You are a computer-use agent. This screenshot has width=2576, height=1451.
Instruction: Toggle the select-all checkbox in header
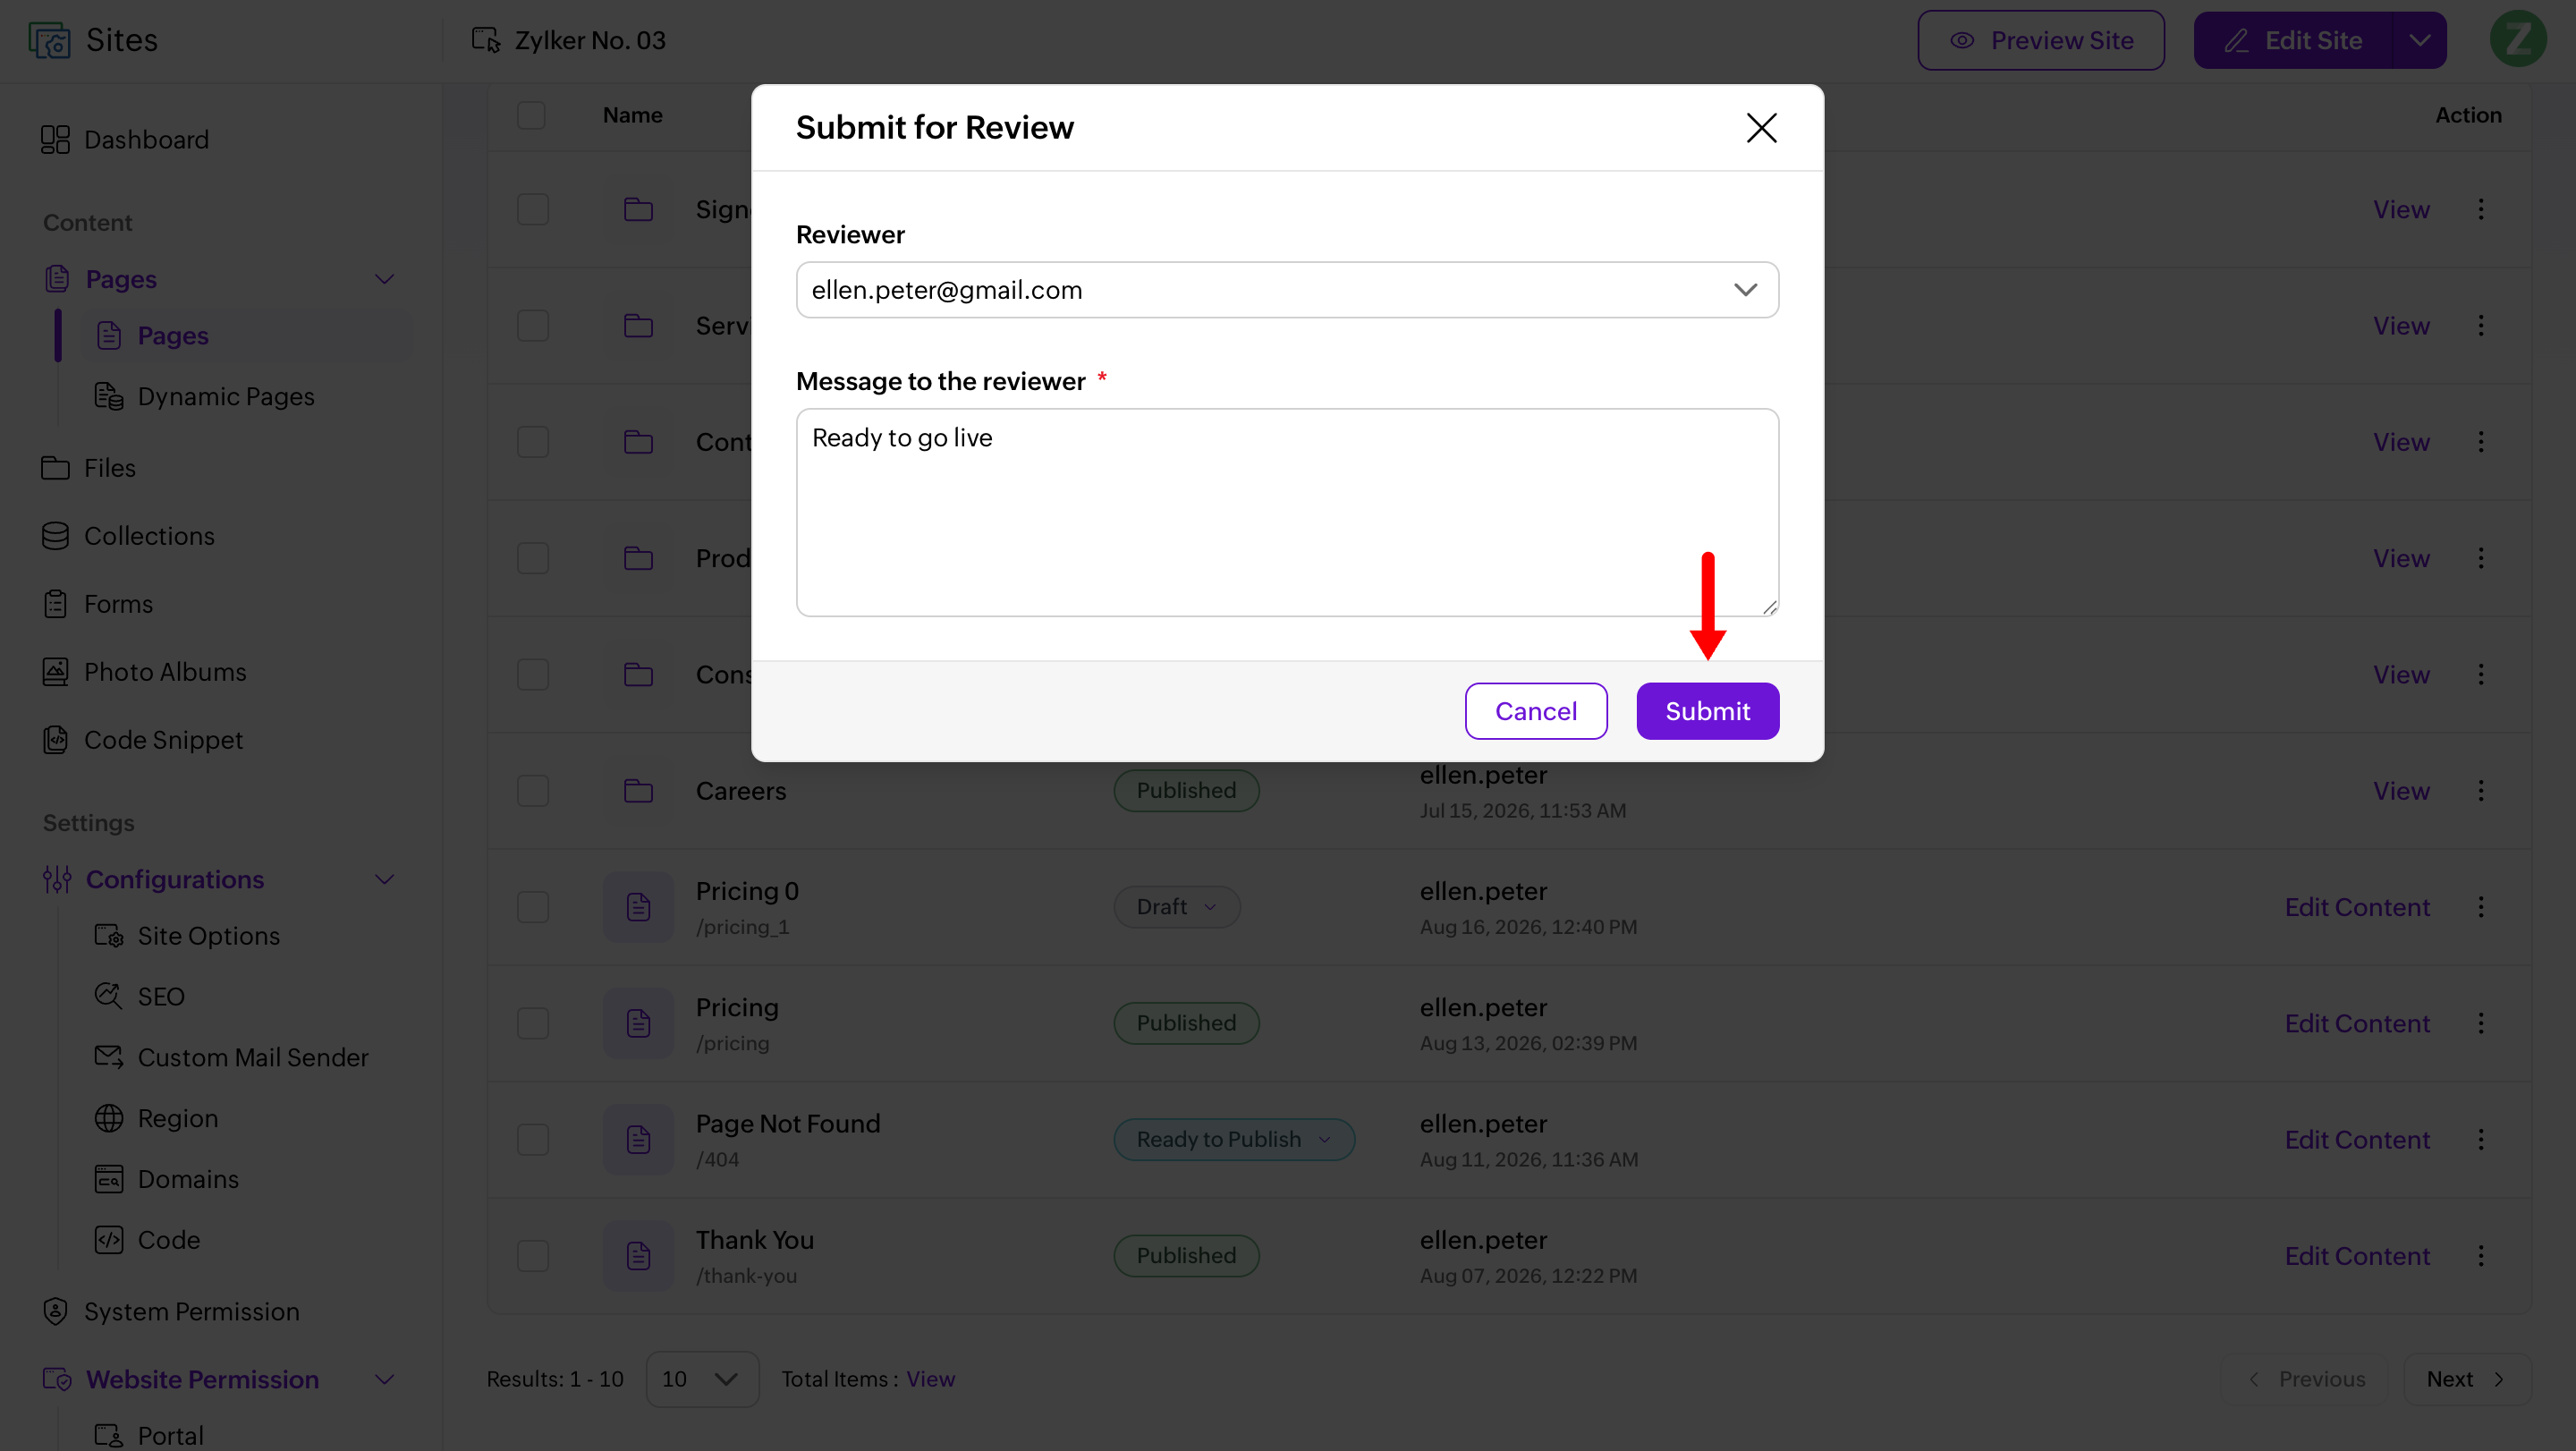[x=531, y=115]
